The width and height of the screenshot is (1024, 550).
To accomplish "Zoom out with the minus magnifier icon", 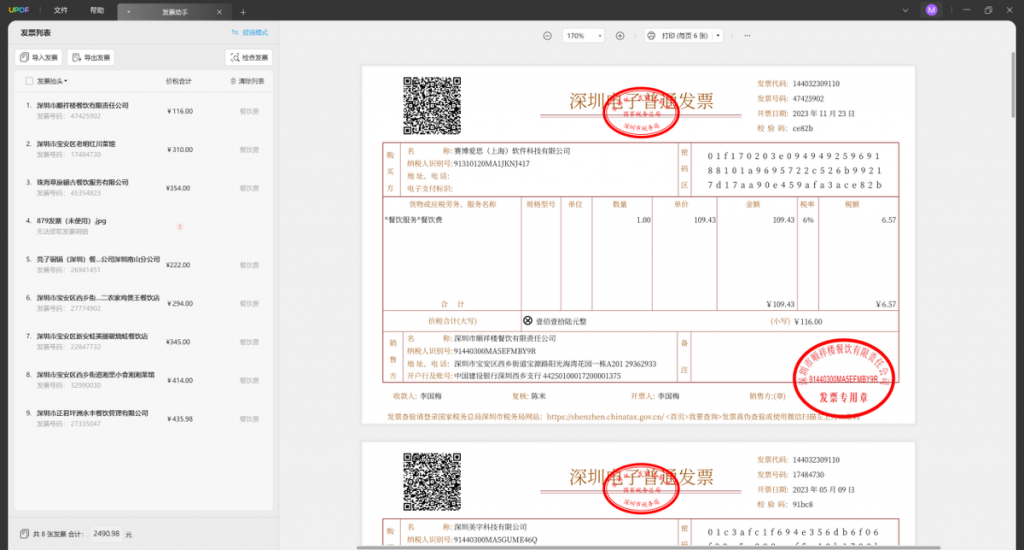I will click(x=547, y=36).
